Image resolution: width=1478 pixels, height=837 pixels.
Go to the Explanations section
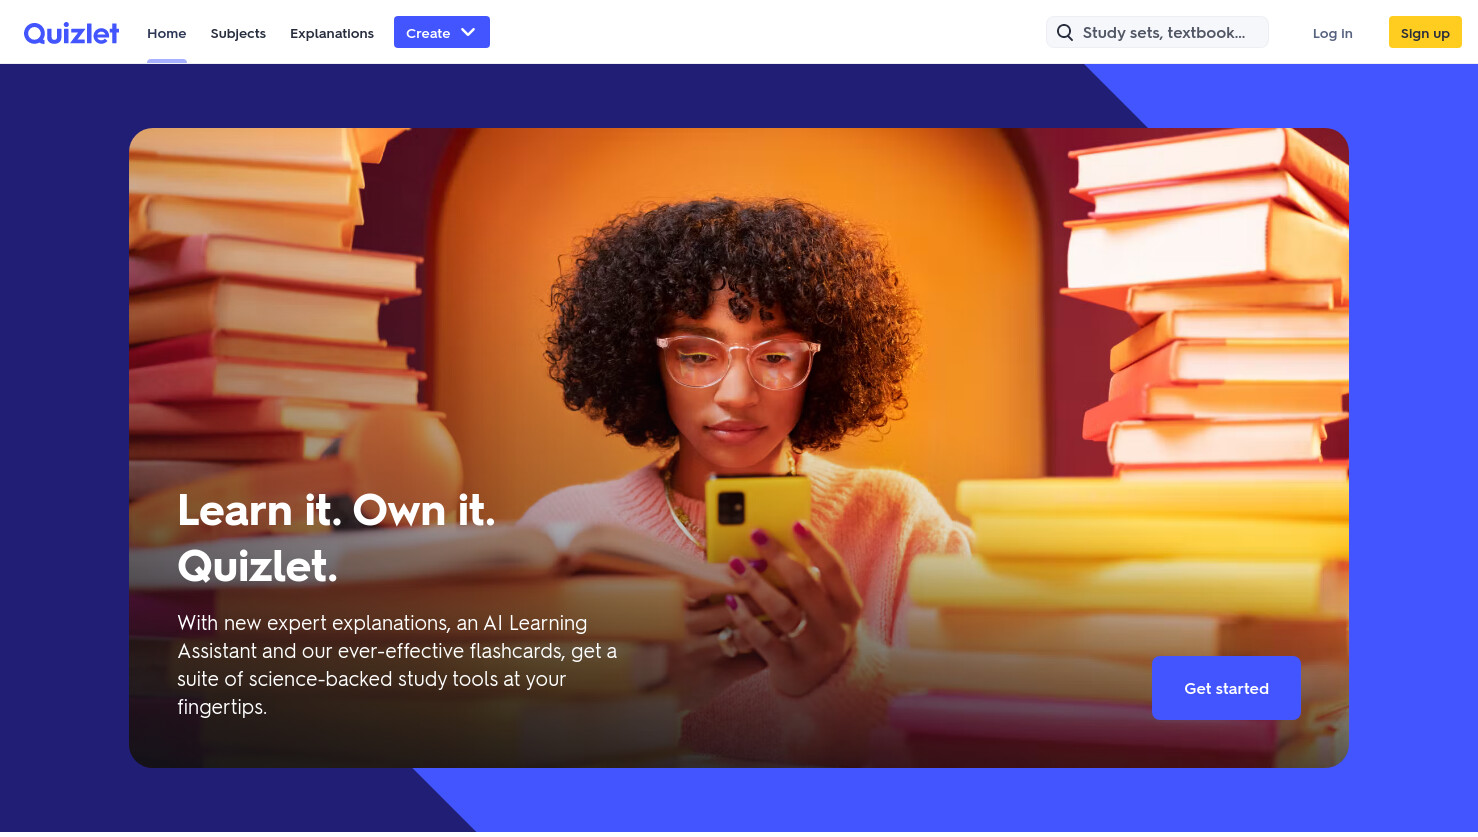(x=332, y=33)
